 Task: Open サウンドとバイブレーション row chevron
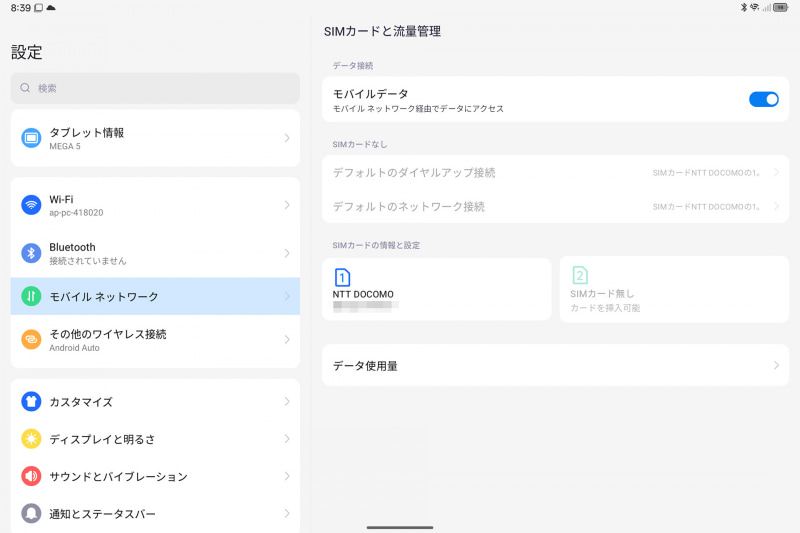[287, 476]
